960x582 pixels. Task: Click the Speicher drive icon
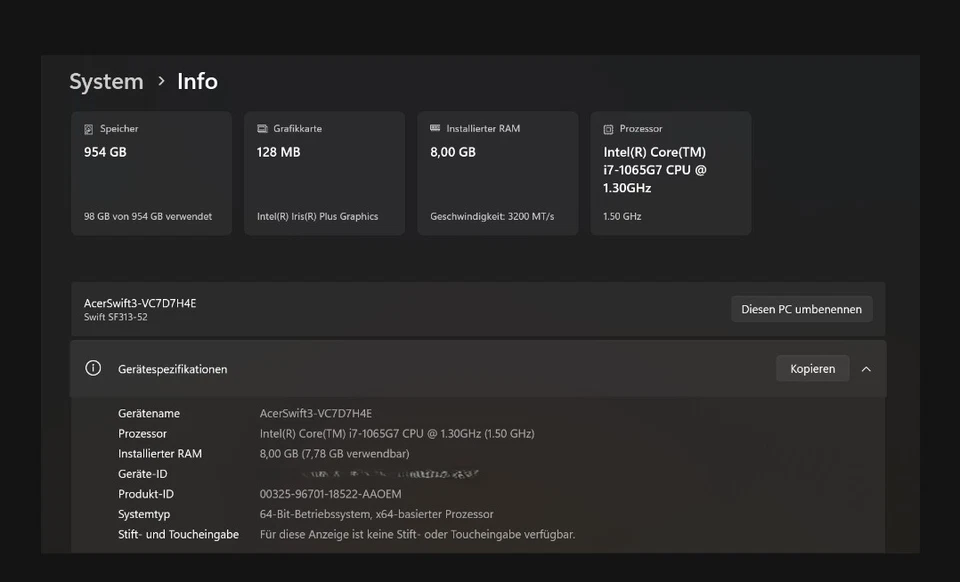pos(87,128)
